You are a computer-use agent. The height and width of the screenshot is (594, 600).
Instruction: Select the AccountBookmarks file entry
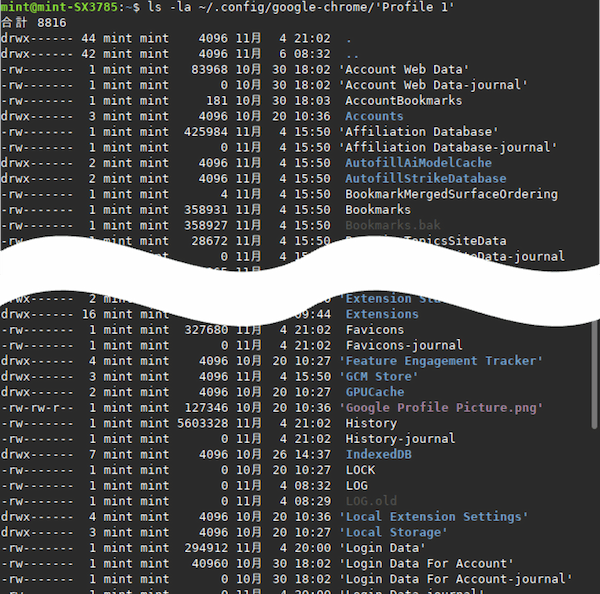[403, 100]
